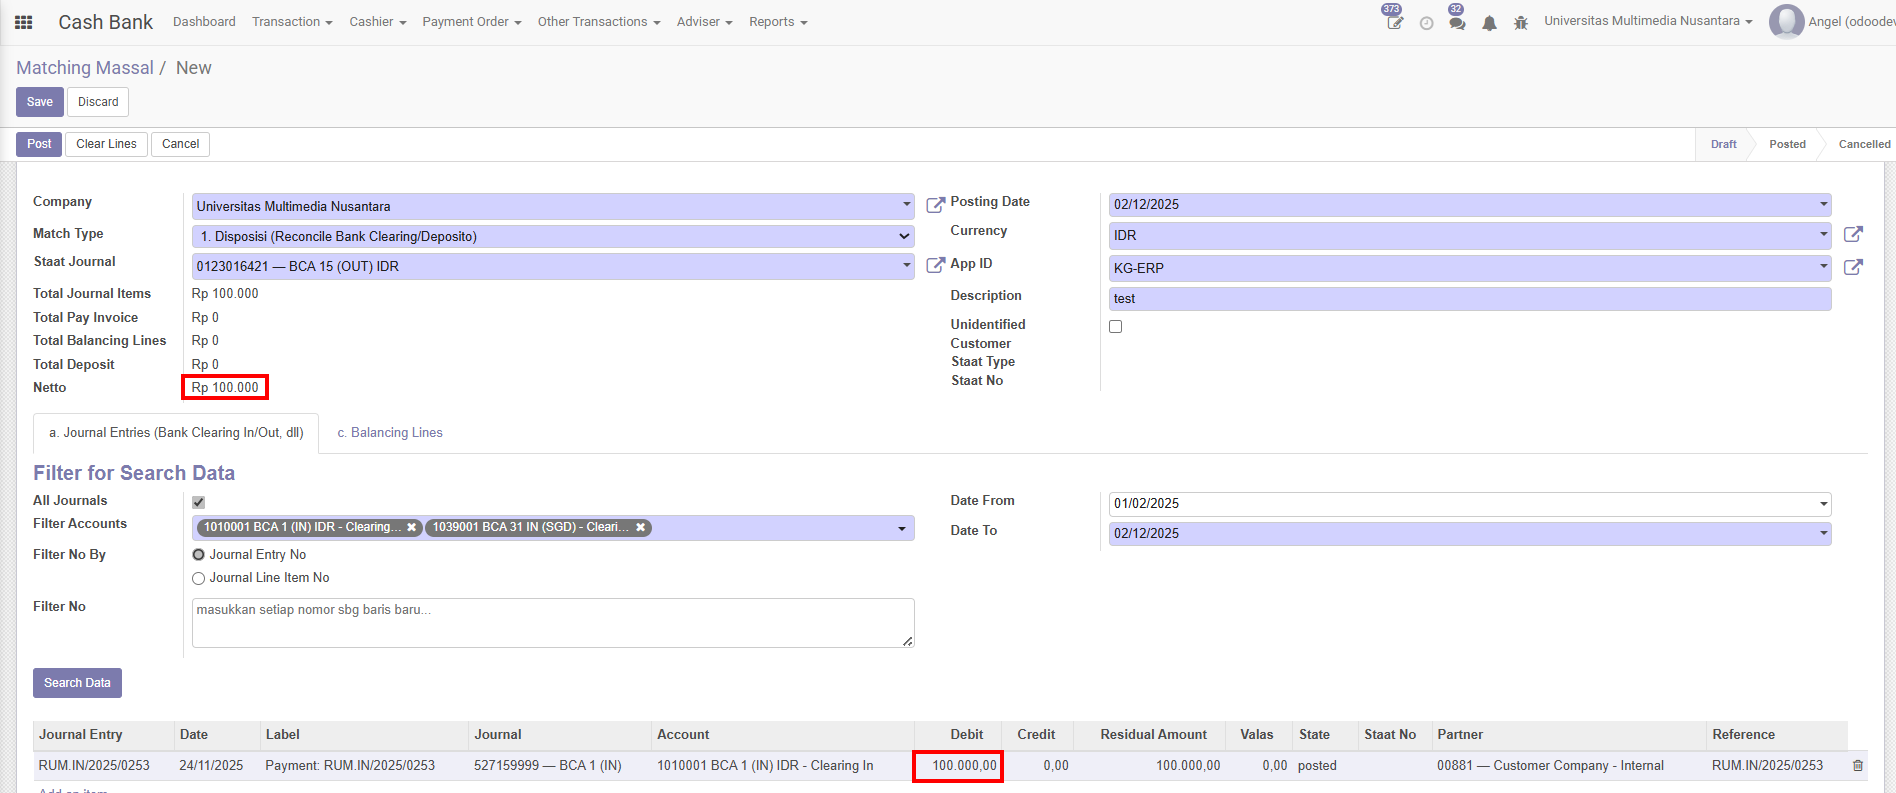Delete the RUM.IN/2025/0253 row with trash icon
Viewport: 1896px width, 793px height.
click(1858, 766)
